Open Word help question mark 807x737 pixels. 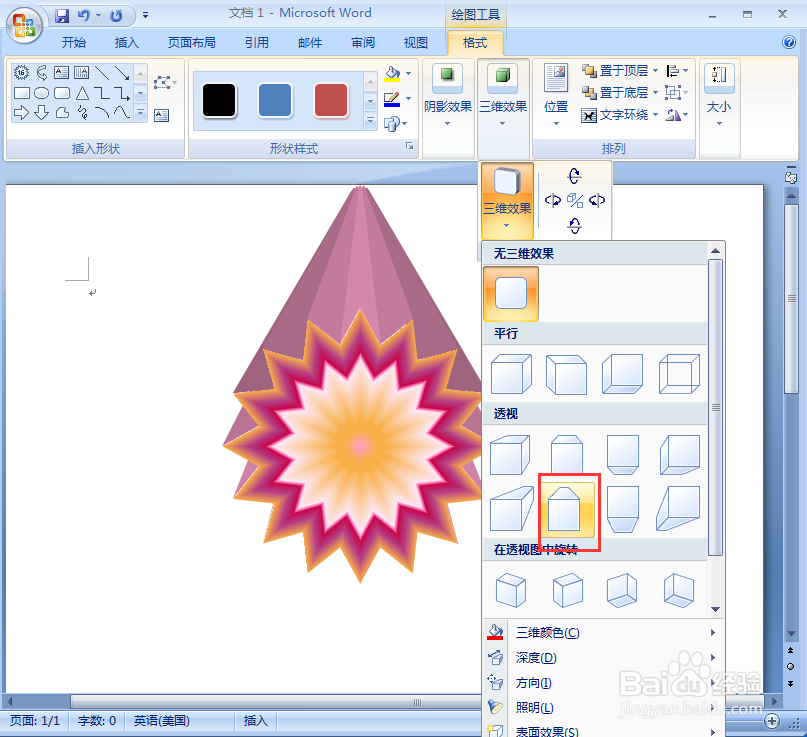click(788, 42)
